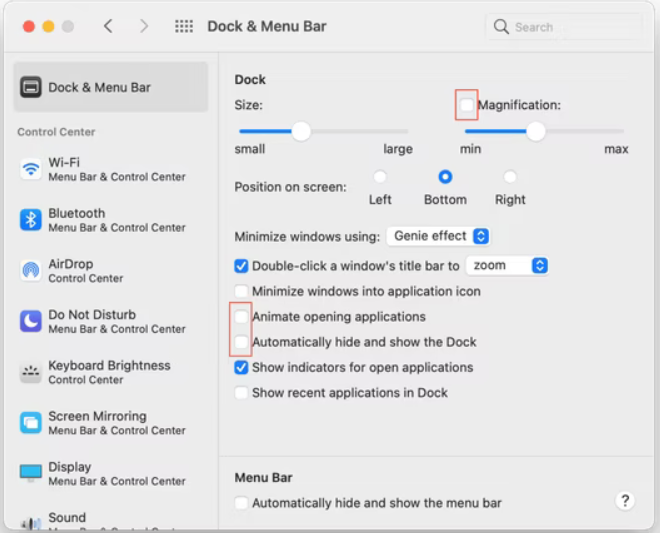Select the Bluetooth sidebar icon

(31, 220)
